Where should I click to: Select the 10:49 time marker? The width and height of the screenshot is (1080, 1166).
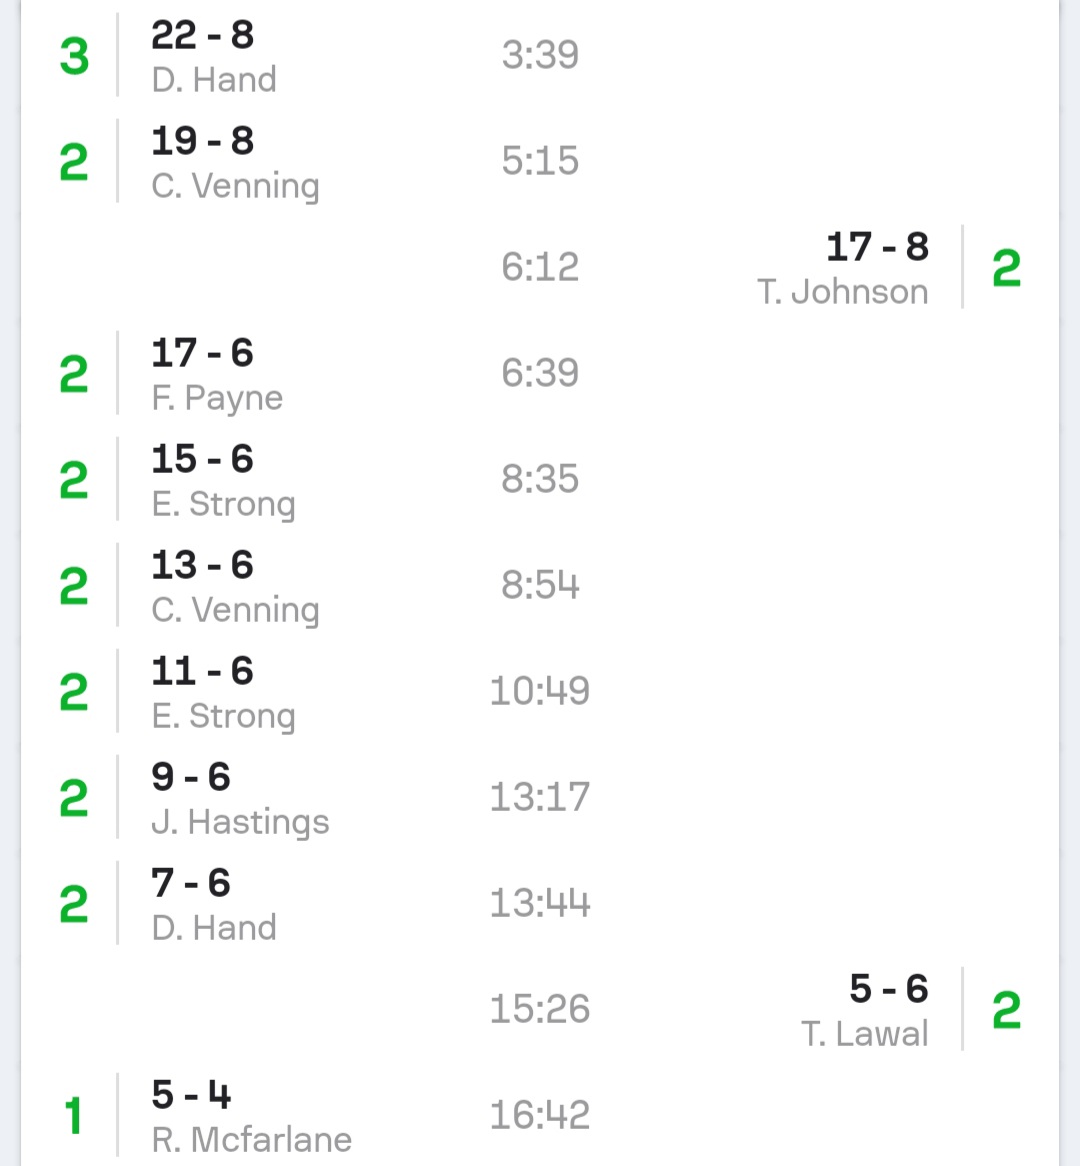coord(540,691)
